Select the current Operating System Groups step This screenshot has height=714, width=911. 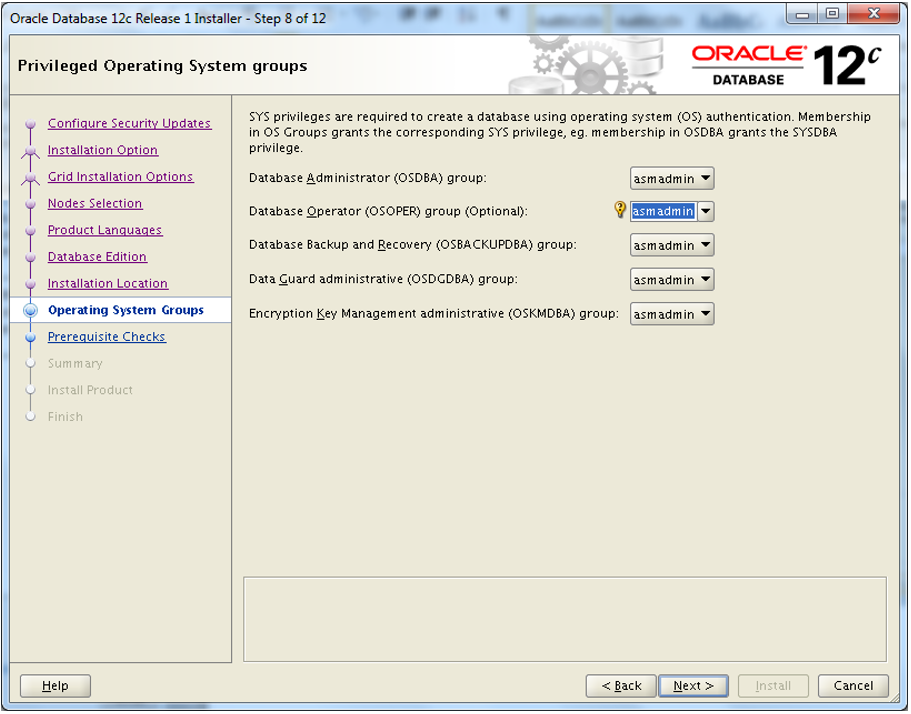125,310
